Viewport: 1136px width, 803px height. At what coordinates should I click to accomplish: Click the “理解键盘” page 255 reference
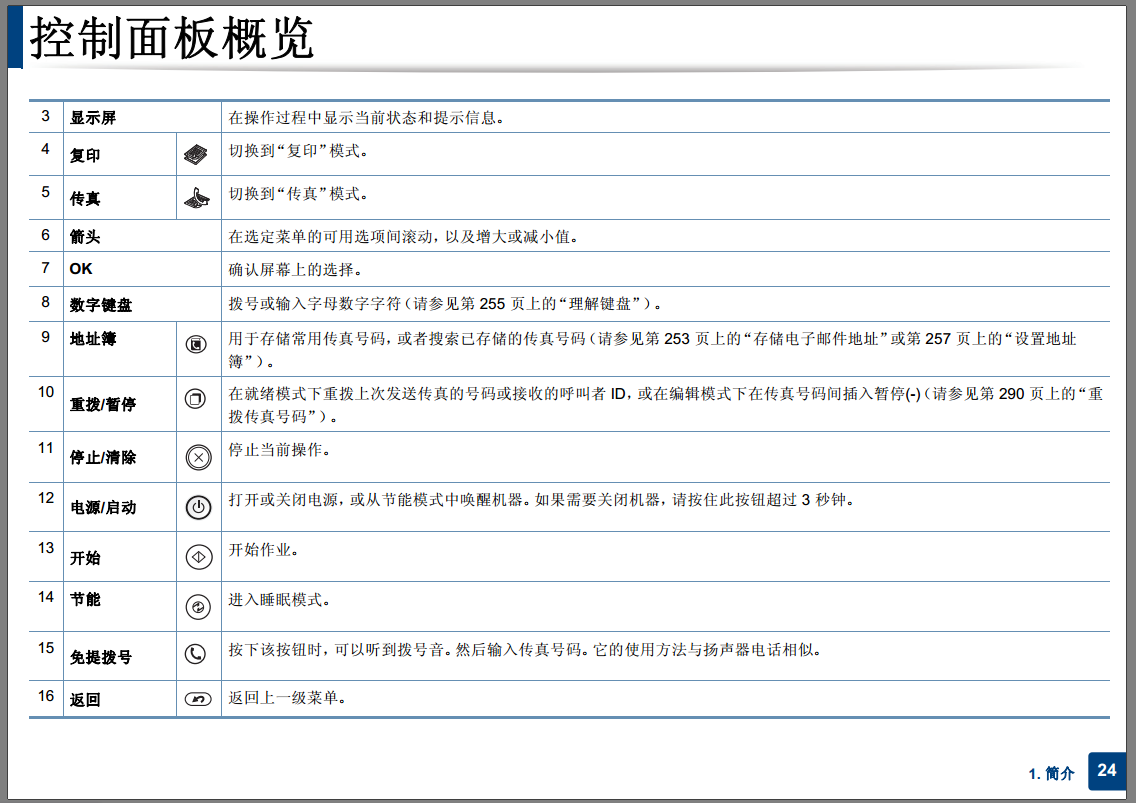tap(537, 304)
